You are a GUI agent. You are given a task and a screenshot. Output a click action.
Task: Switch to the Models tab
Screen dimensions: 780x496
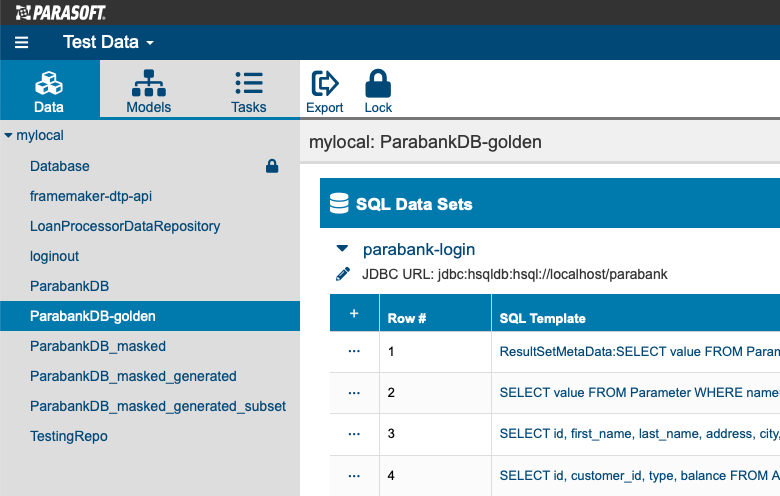[148, 90]
